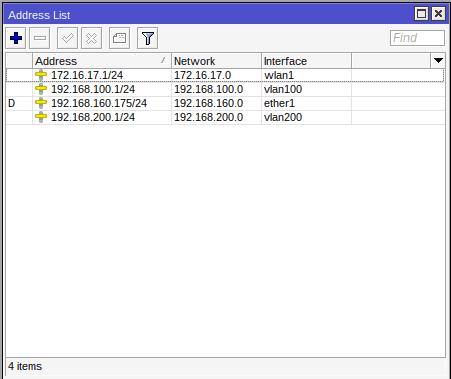This screenshot has width=451, height=379.
Task: Click network cell 192.168.160.0
Action: point(209,103)
